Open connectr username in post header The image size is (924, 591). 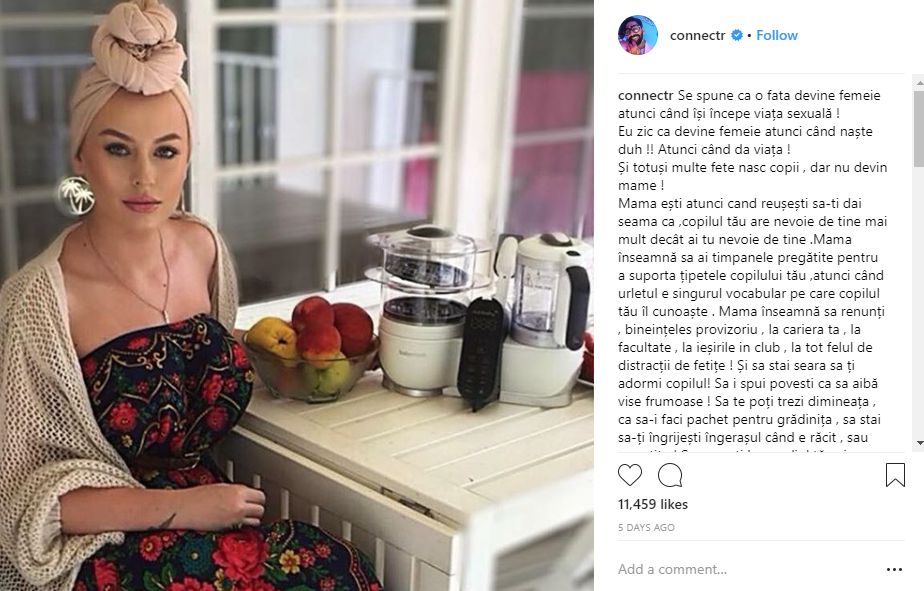click(697, 35)
